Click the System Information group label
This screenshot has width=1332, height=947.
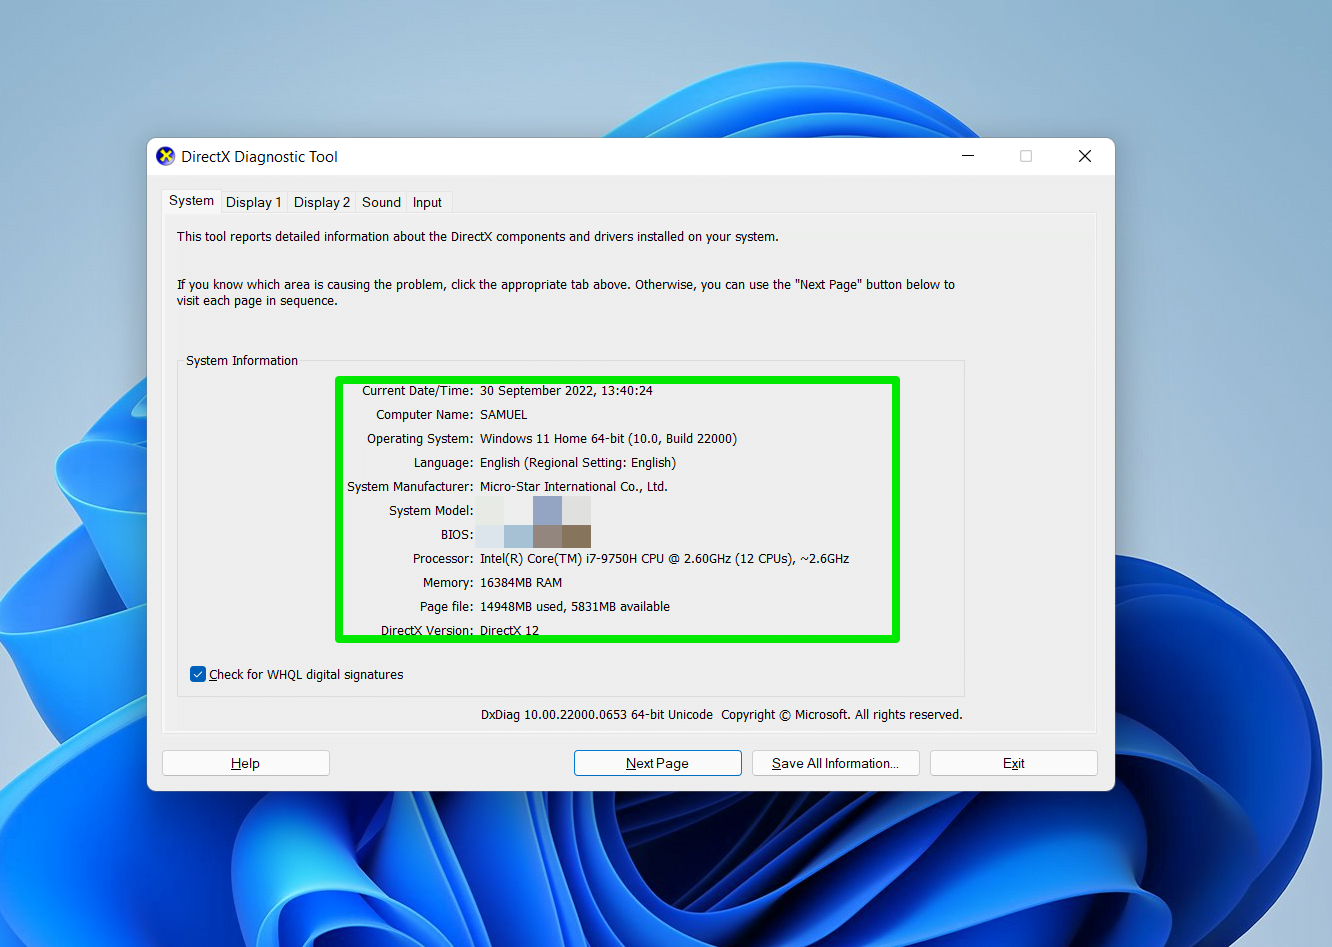pyautogui.click(x=242, y=361)
